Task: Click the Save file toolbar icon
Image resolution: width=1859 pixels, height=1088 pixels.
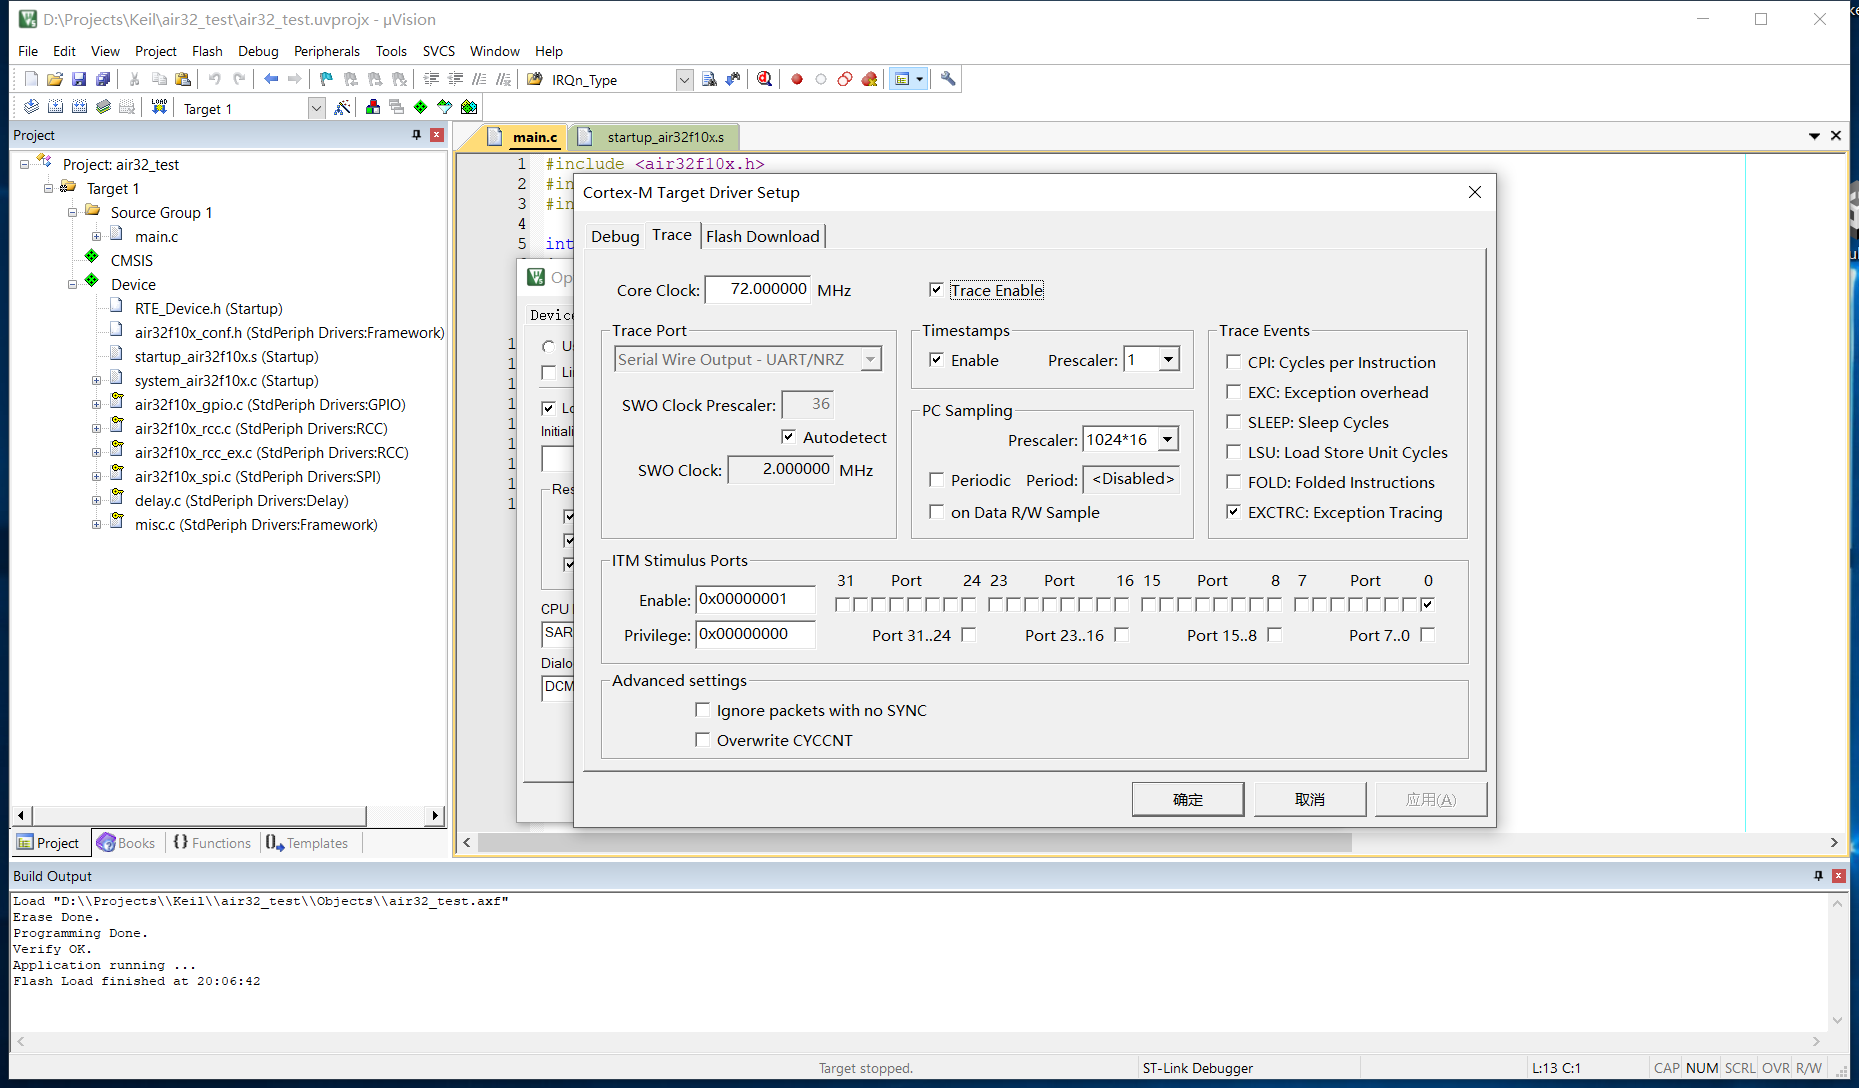Action: coord(79,79)
